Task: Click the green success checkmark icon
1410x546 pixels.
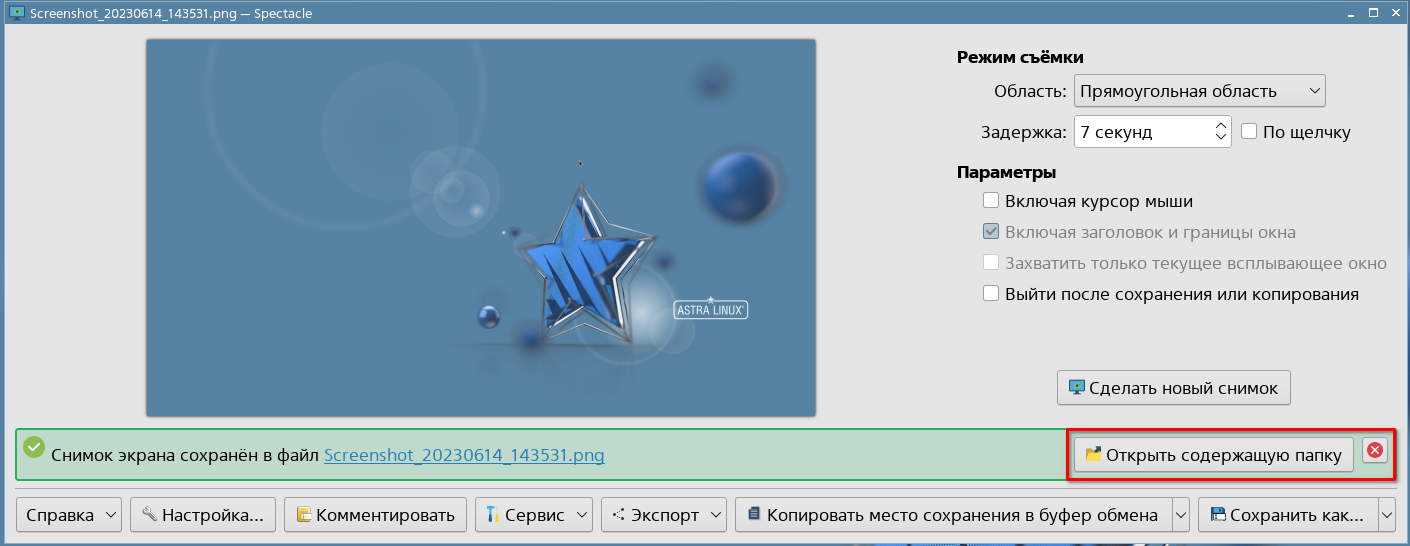Action: (x=34, y=446)
